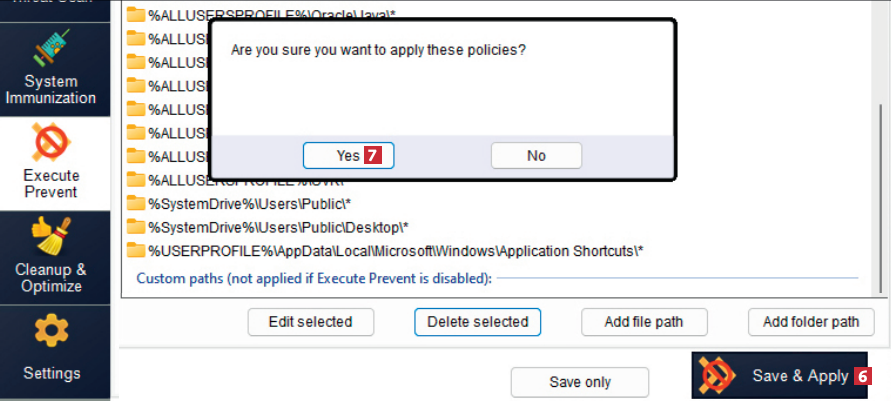
Task: Select the Application Shortcuts path entry
Action: click(x=395, y=250)
